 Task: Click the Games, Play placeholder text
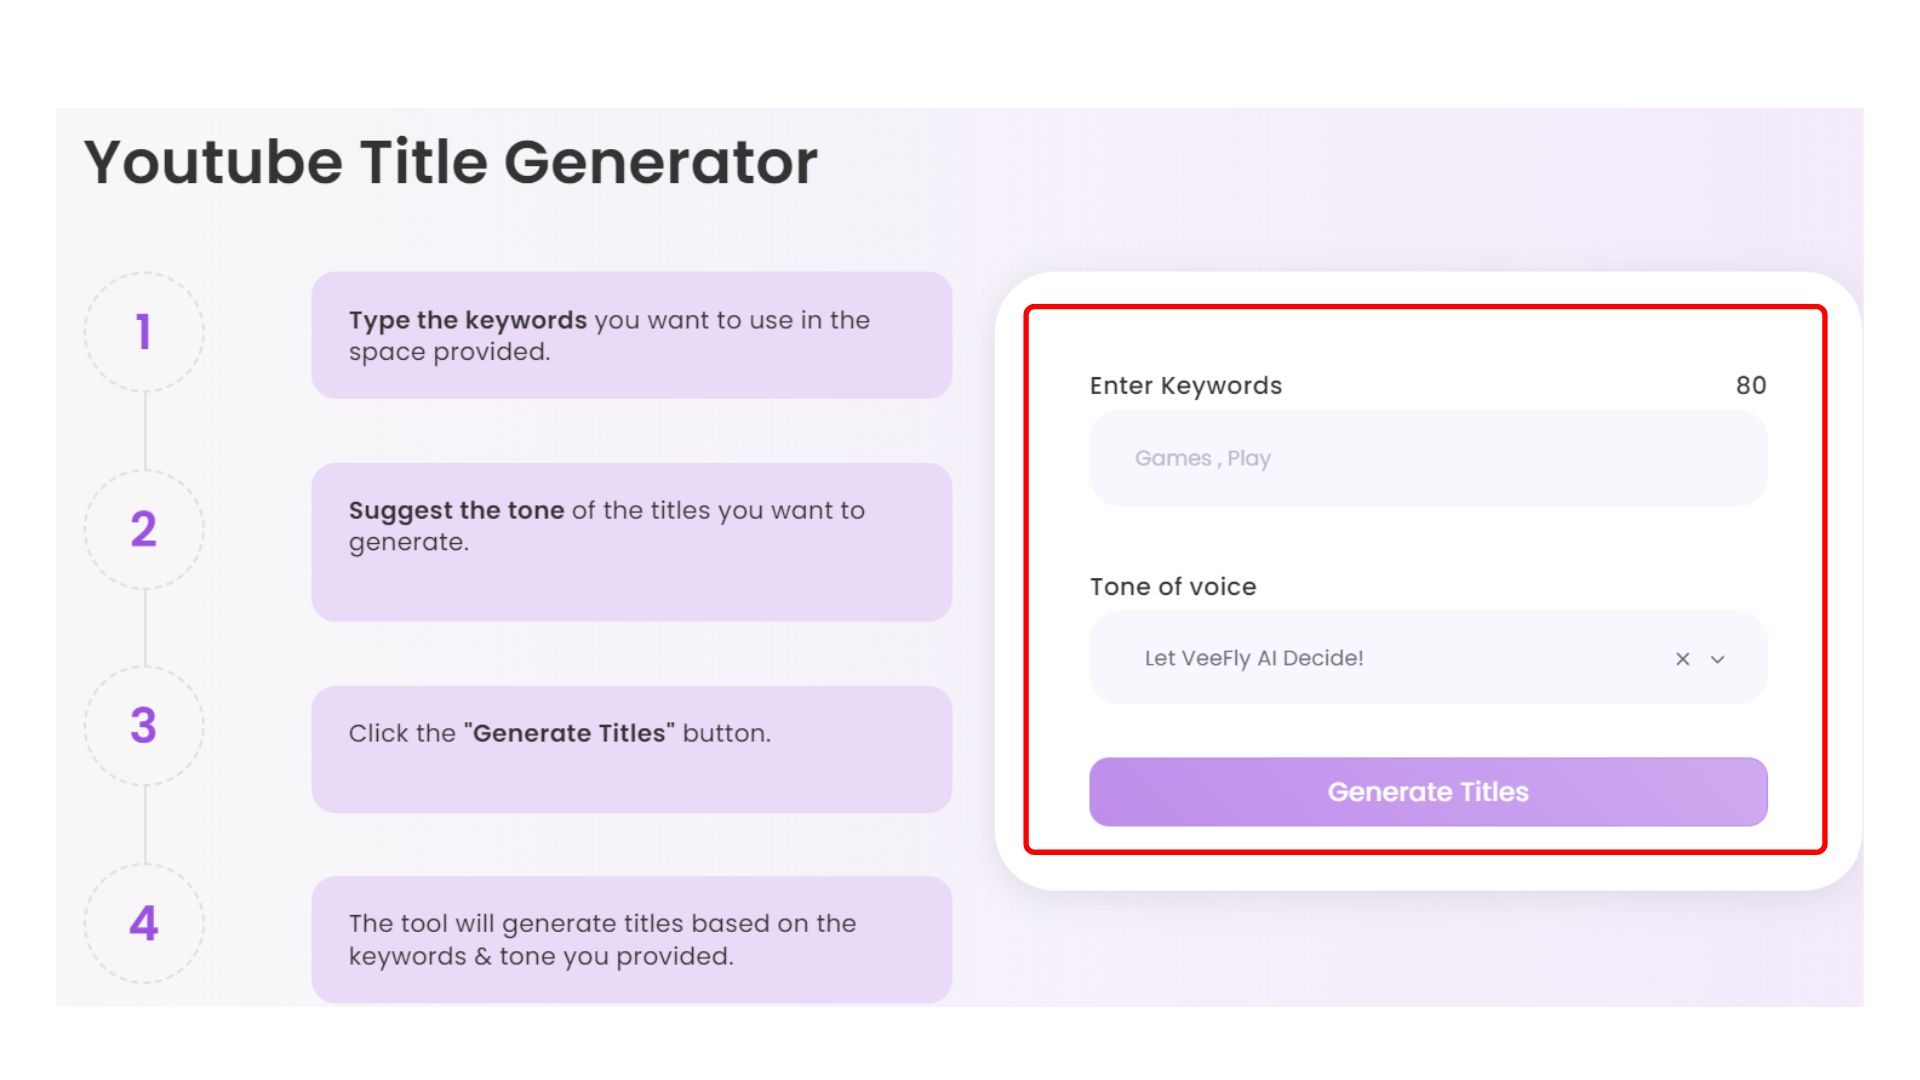click(1202, 458)
